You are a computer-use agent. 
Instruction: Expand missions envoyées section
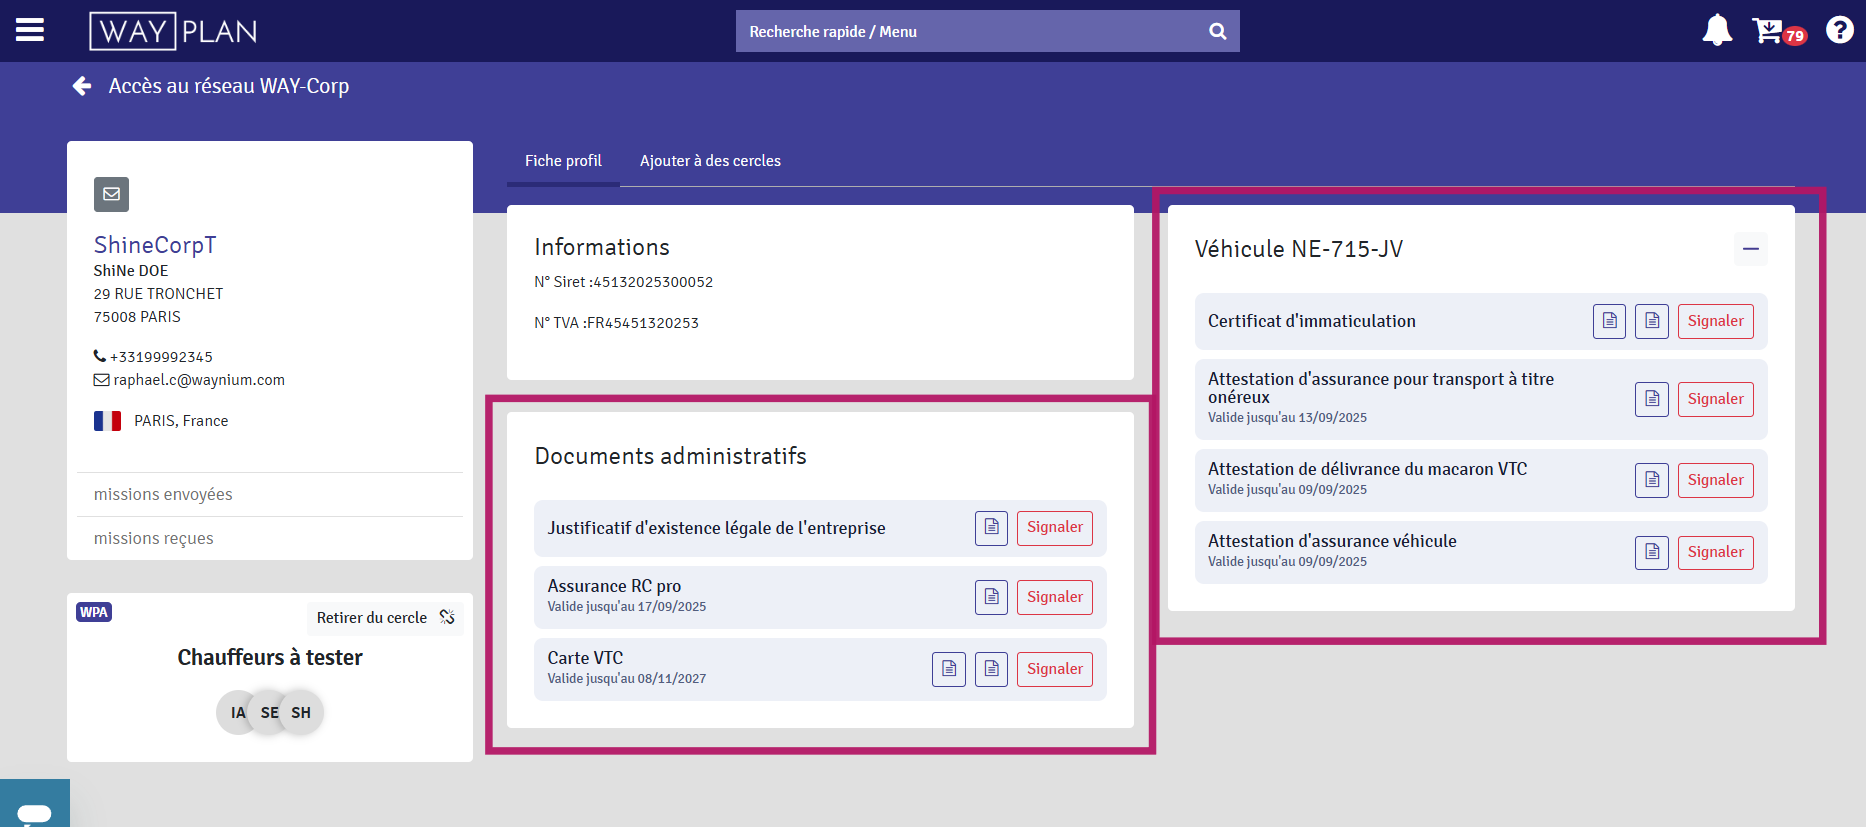point(163,494)
